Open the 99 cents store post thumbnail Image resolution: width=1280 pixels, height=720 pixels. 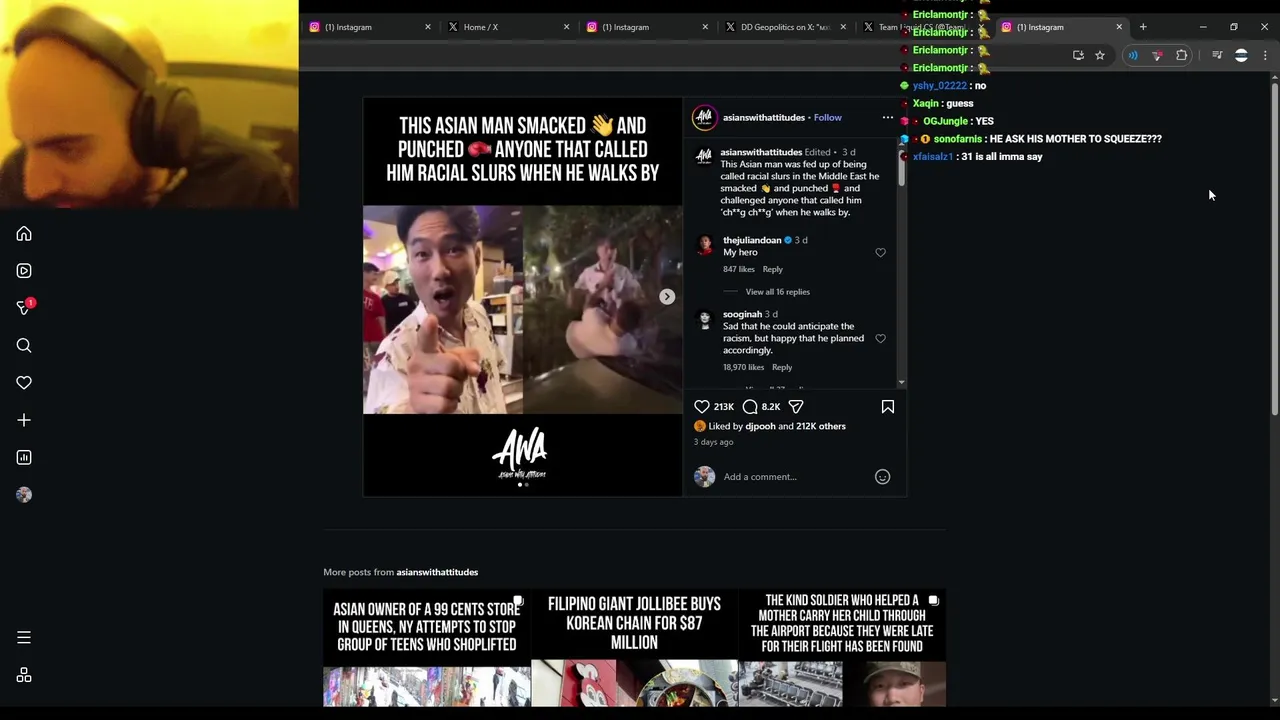[x=427, y=649]
